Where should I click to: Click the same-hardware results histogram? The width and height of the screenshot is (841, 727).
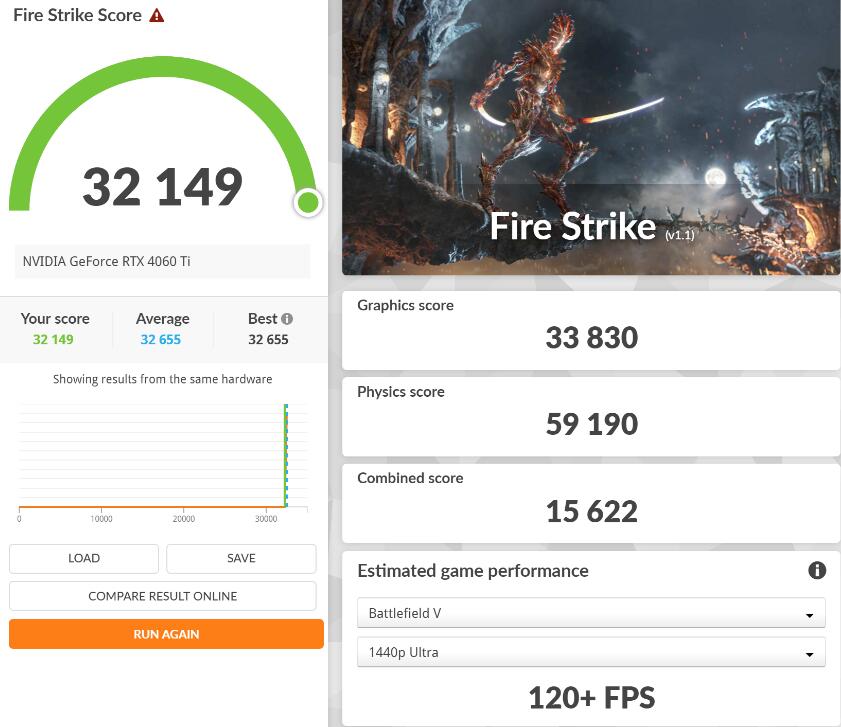click(162, 460)
